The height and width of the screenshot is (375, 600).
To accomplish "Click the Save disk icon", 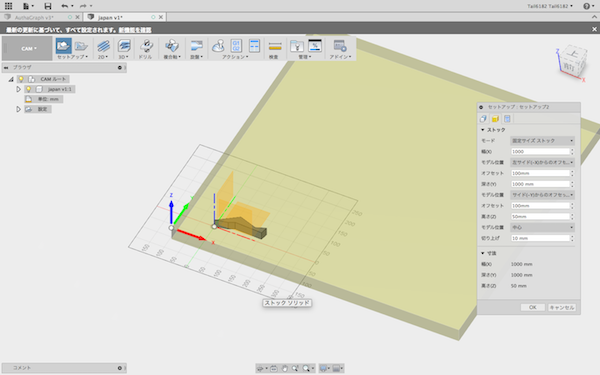I will (47, 6).
